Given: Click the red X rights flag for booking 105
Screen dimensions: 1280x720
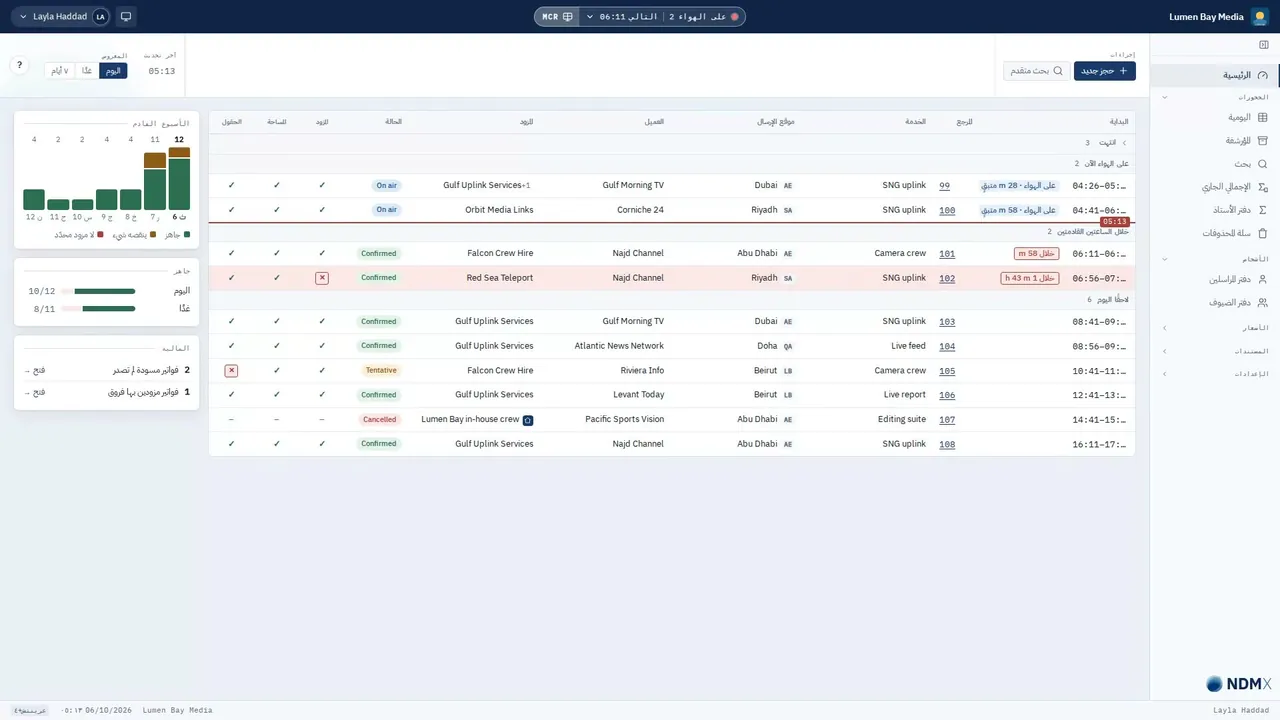Looking at the screenshot, I should (x=231, y=370).
